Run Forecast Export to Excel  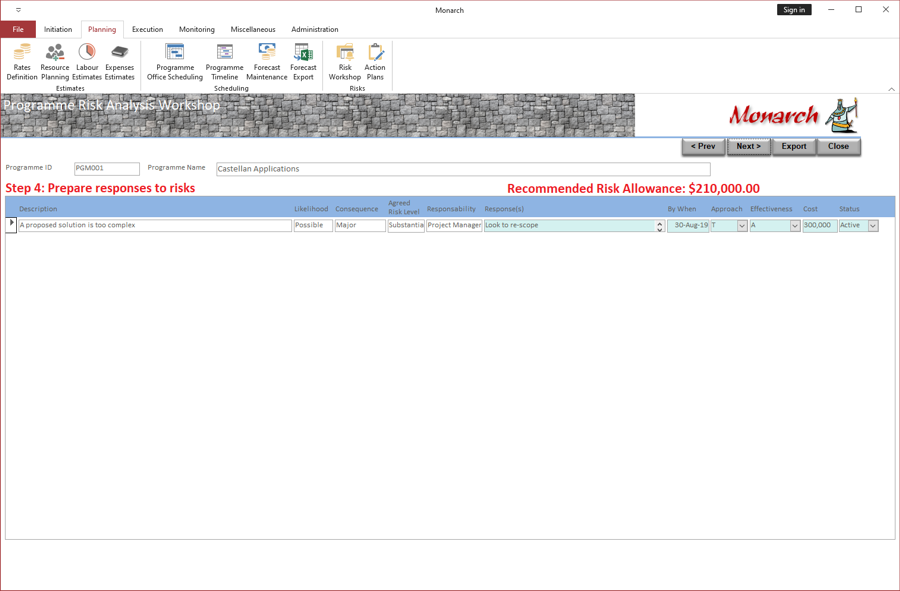coord(303,62)
